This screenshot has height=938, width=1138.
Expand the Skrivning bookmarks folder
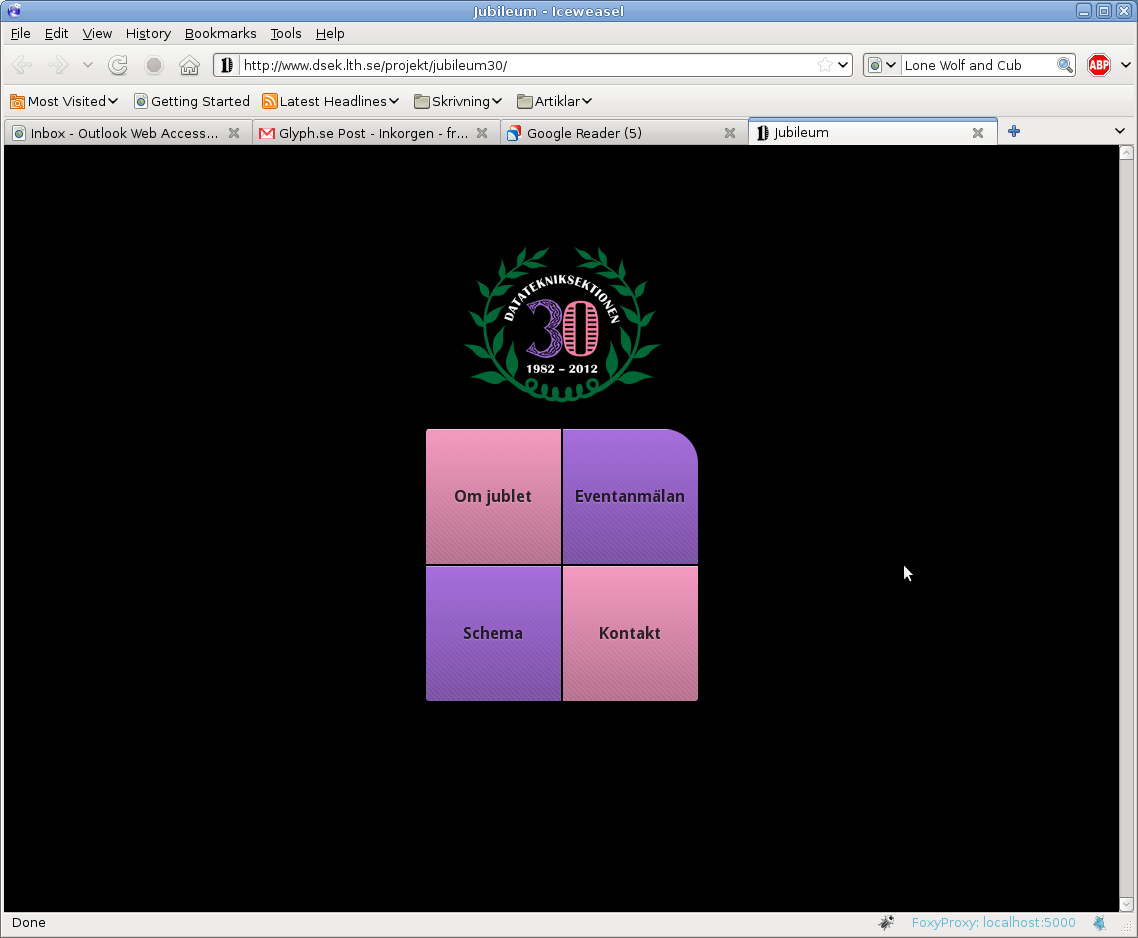tap(458, 102)
